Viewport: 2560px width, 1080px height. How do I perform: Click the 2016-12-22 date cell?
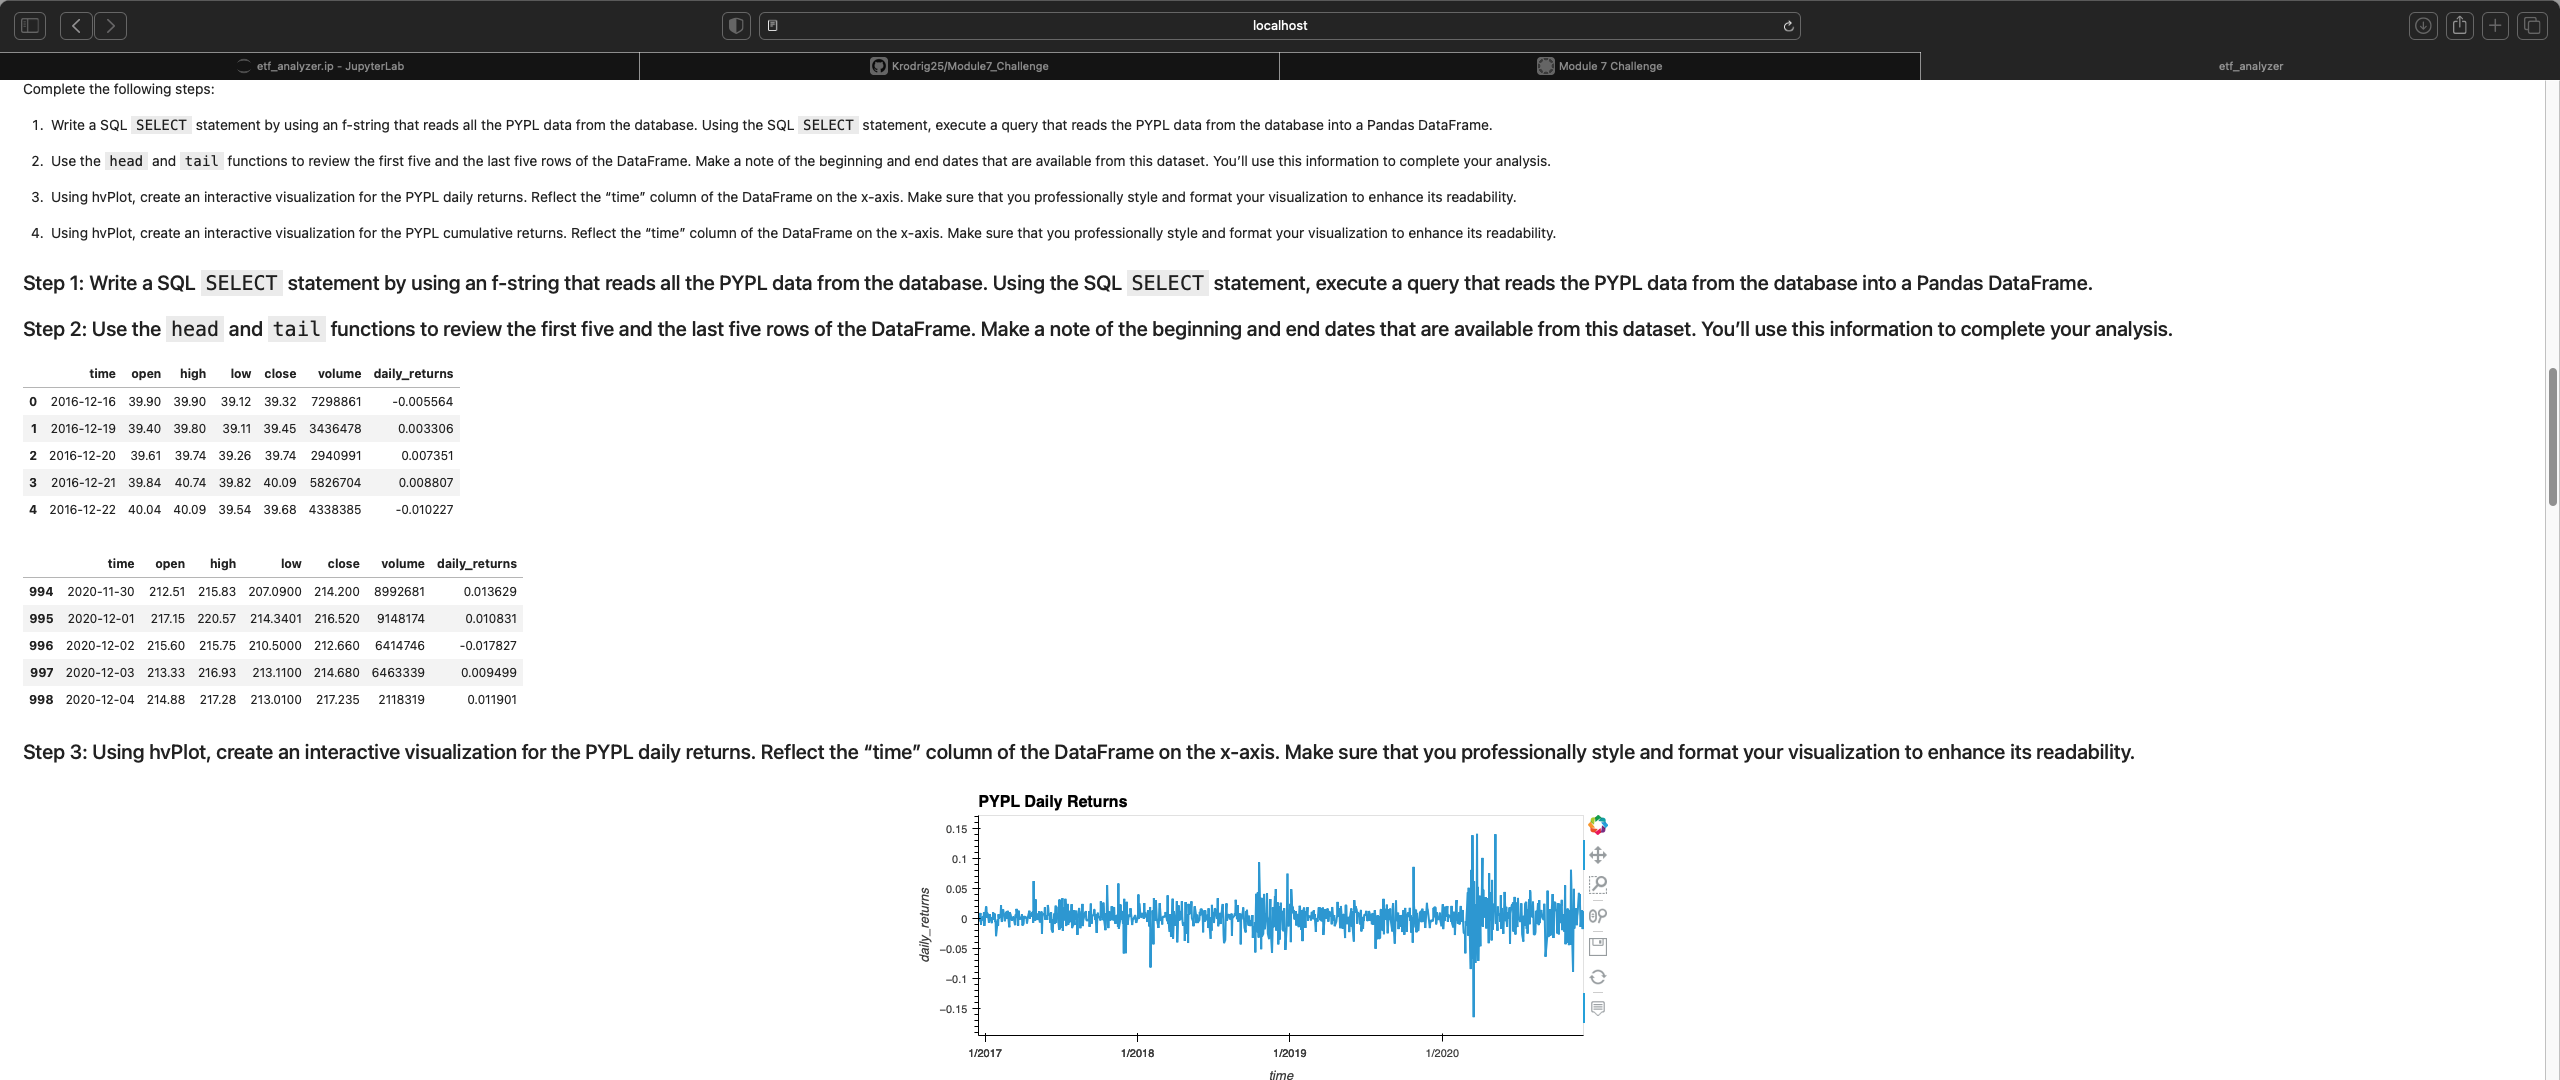coord(82,510)
